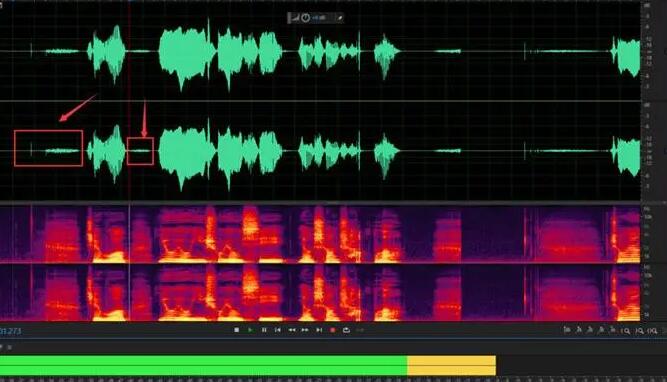Click first amplitude zoom icon in zoom panel
Viewport: 667px width, 382px height.
point(567,330)
